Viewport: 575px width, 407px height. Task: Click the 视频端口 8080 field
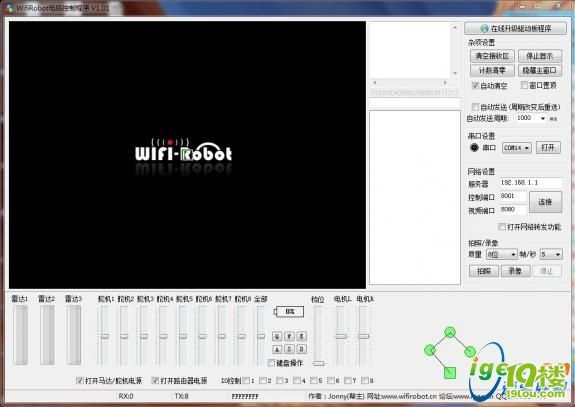click(513, 209)
